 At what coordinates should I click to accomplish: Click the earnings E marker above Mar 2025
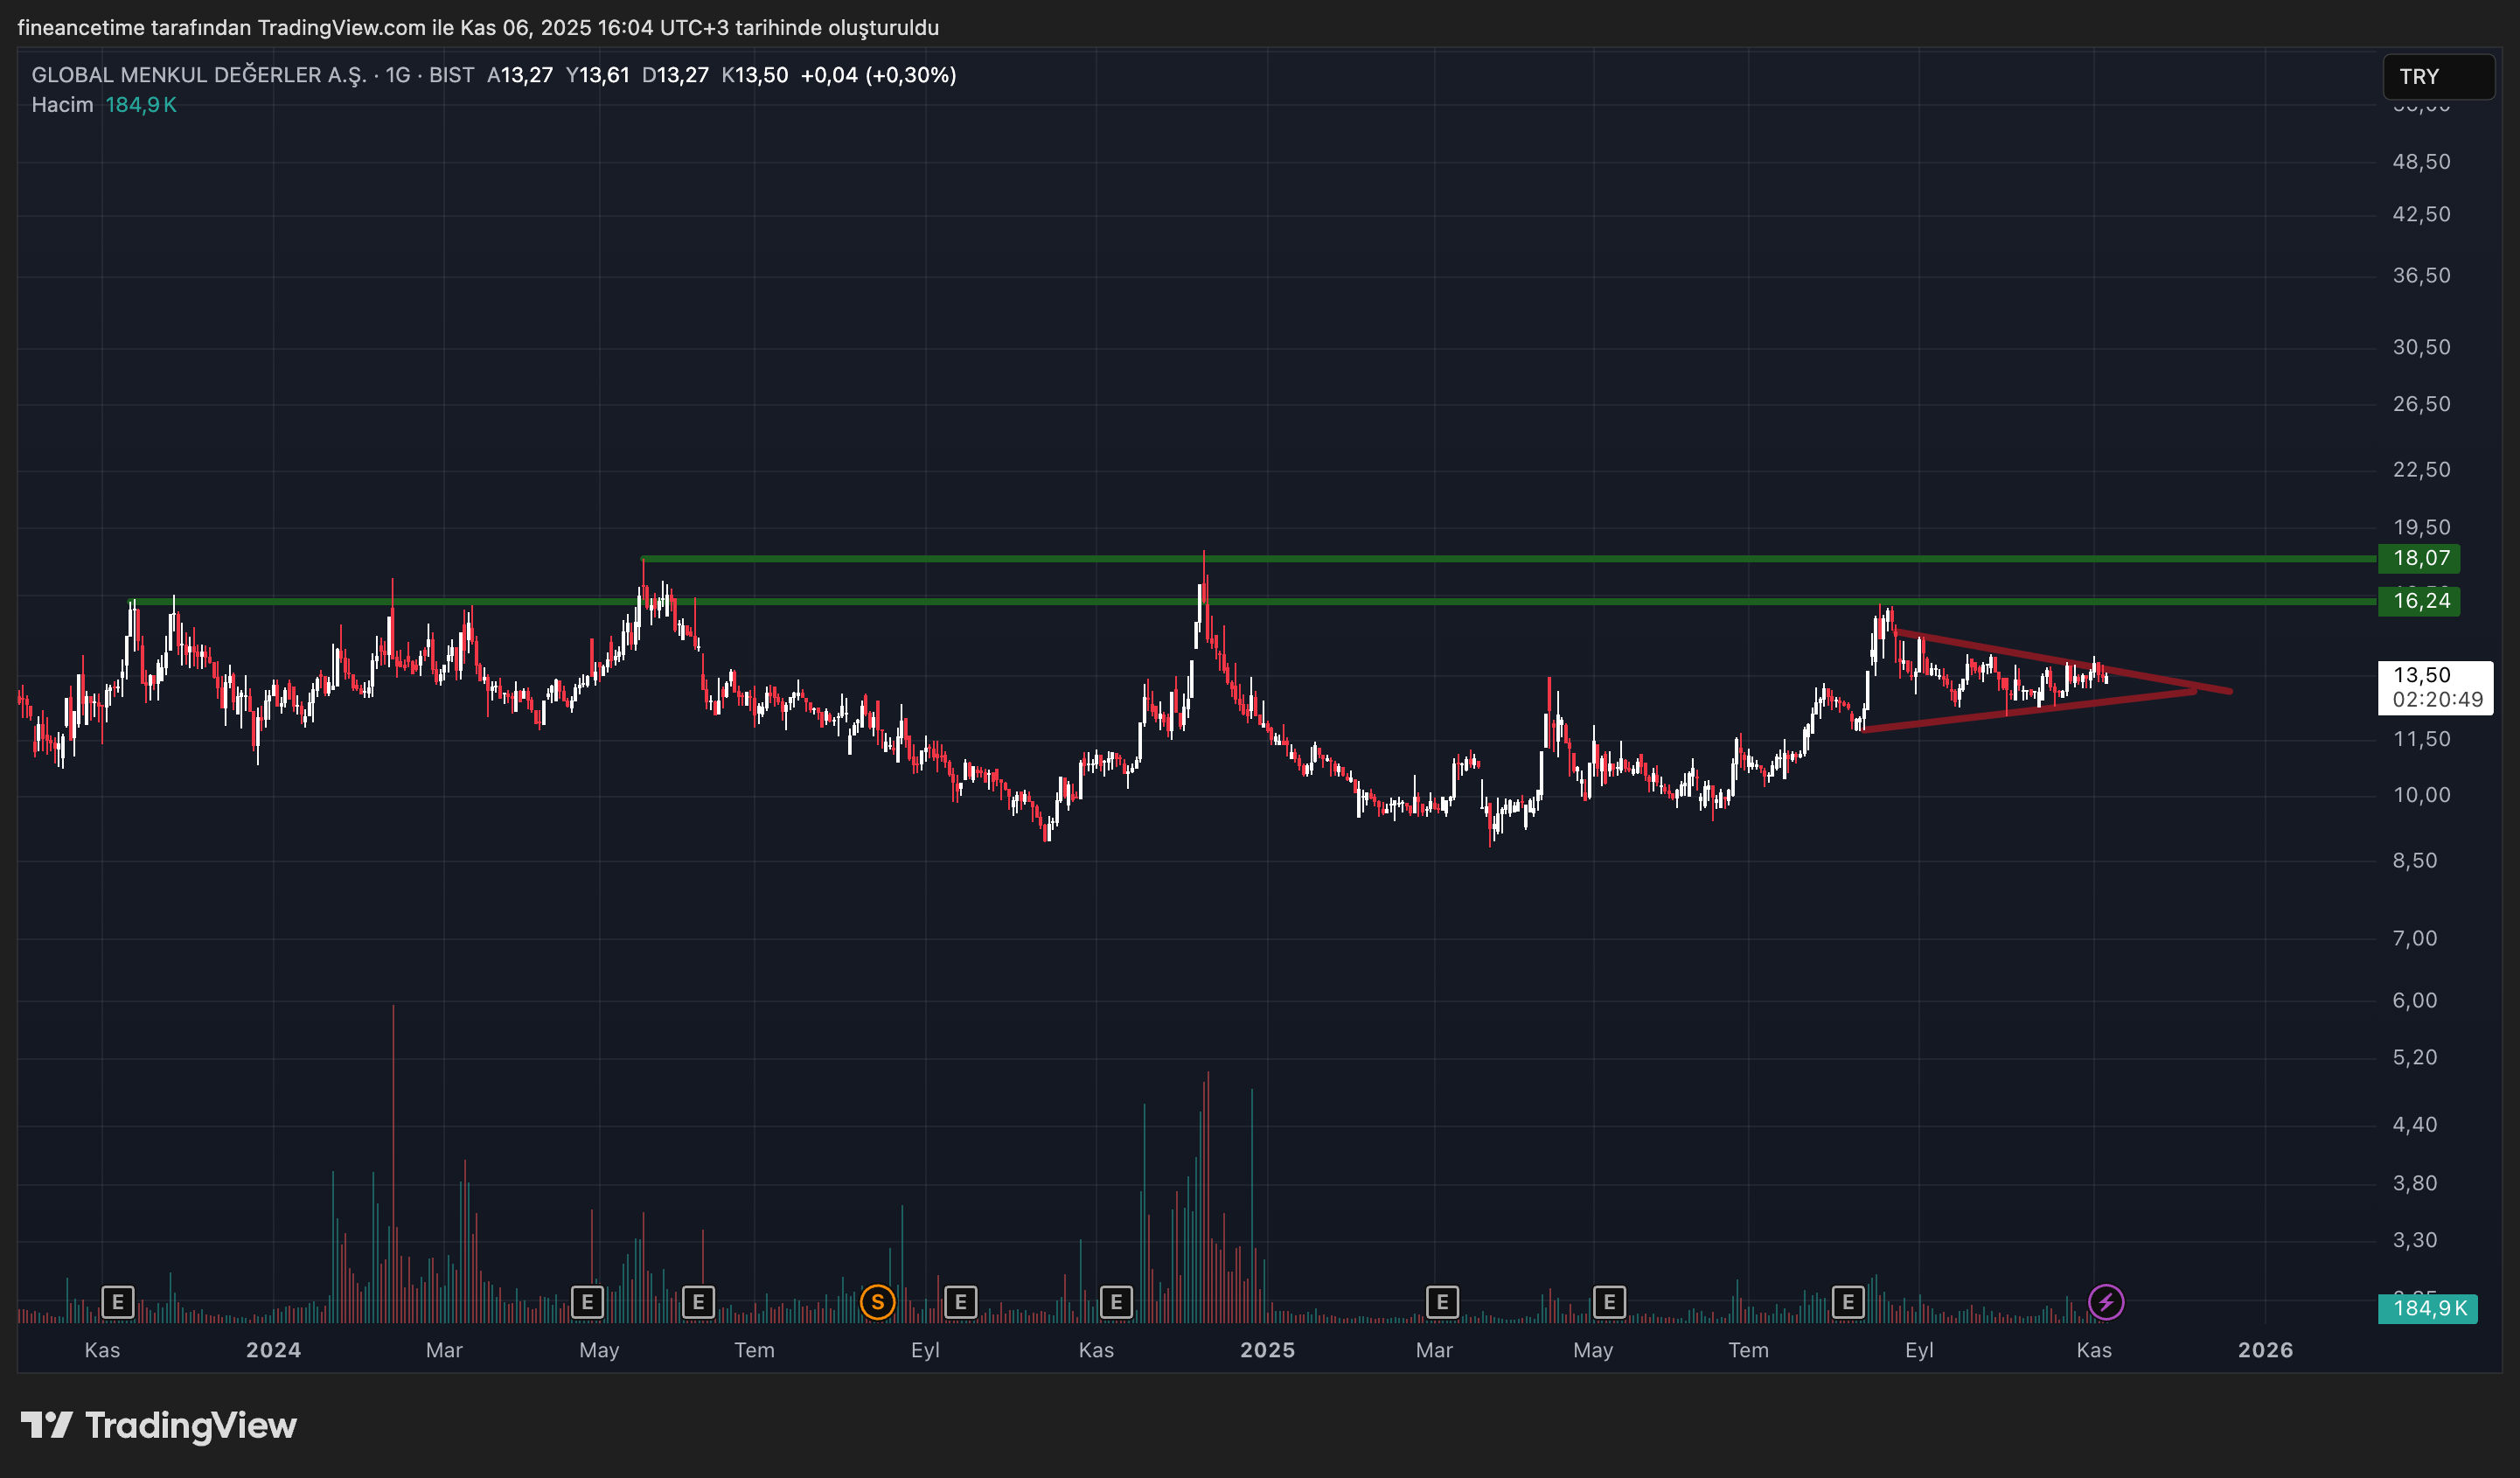(1442, 1302)
